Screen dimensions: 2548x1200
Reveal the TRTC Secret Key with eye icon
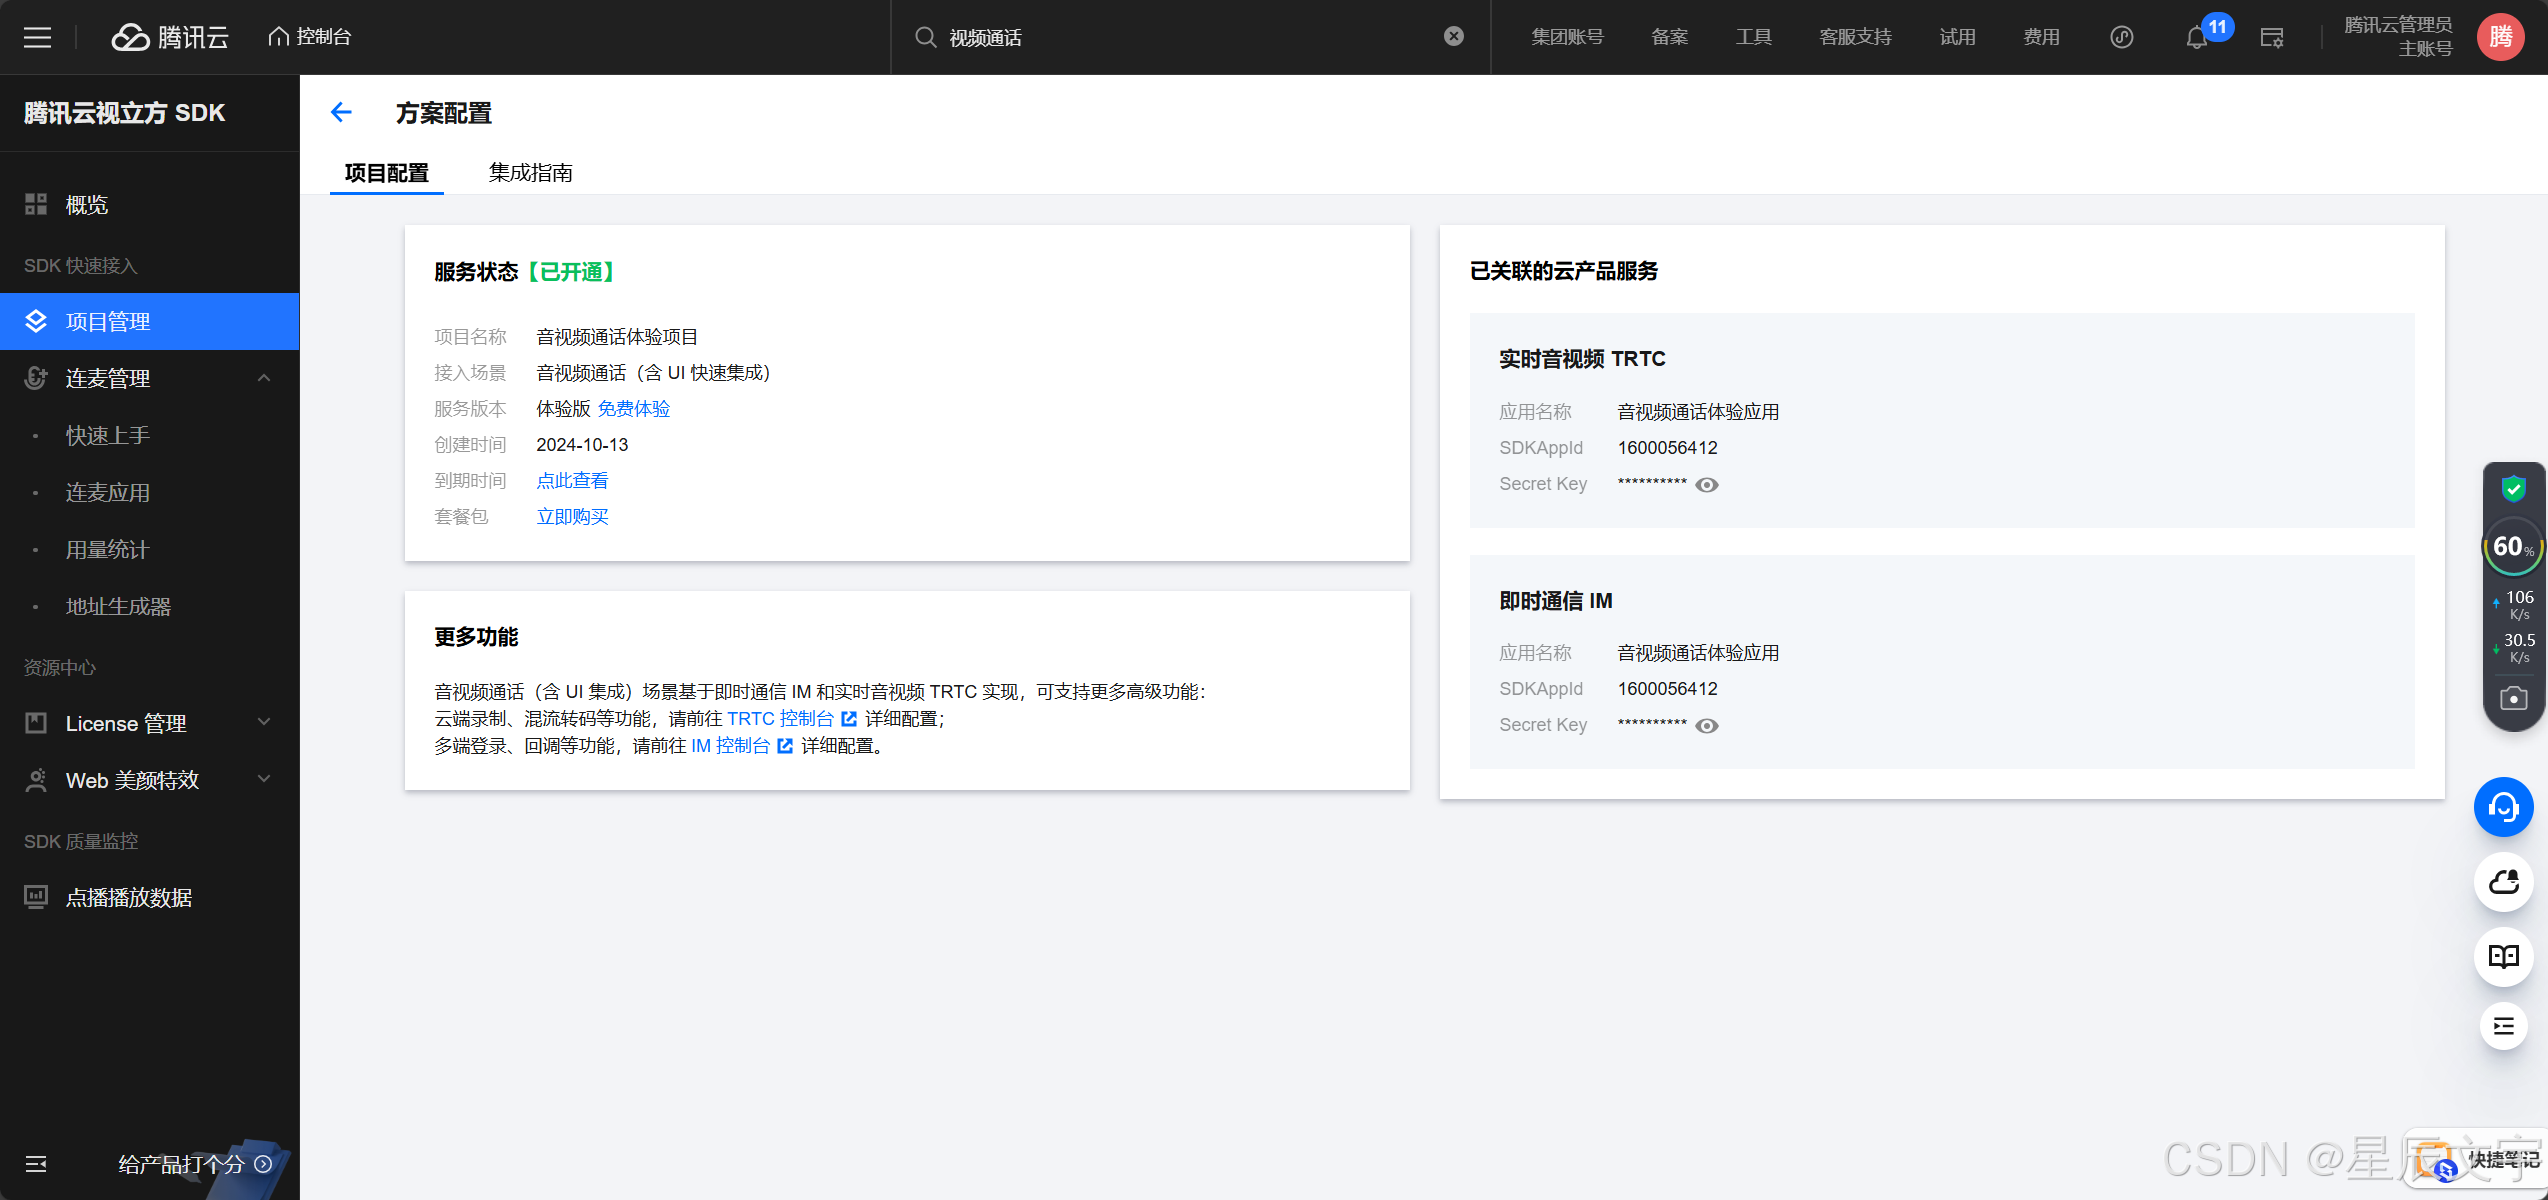pyautogui.click(x=1707, y=485)
